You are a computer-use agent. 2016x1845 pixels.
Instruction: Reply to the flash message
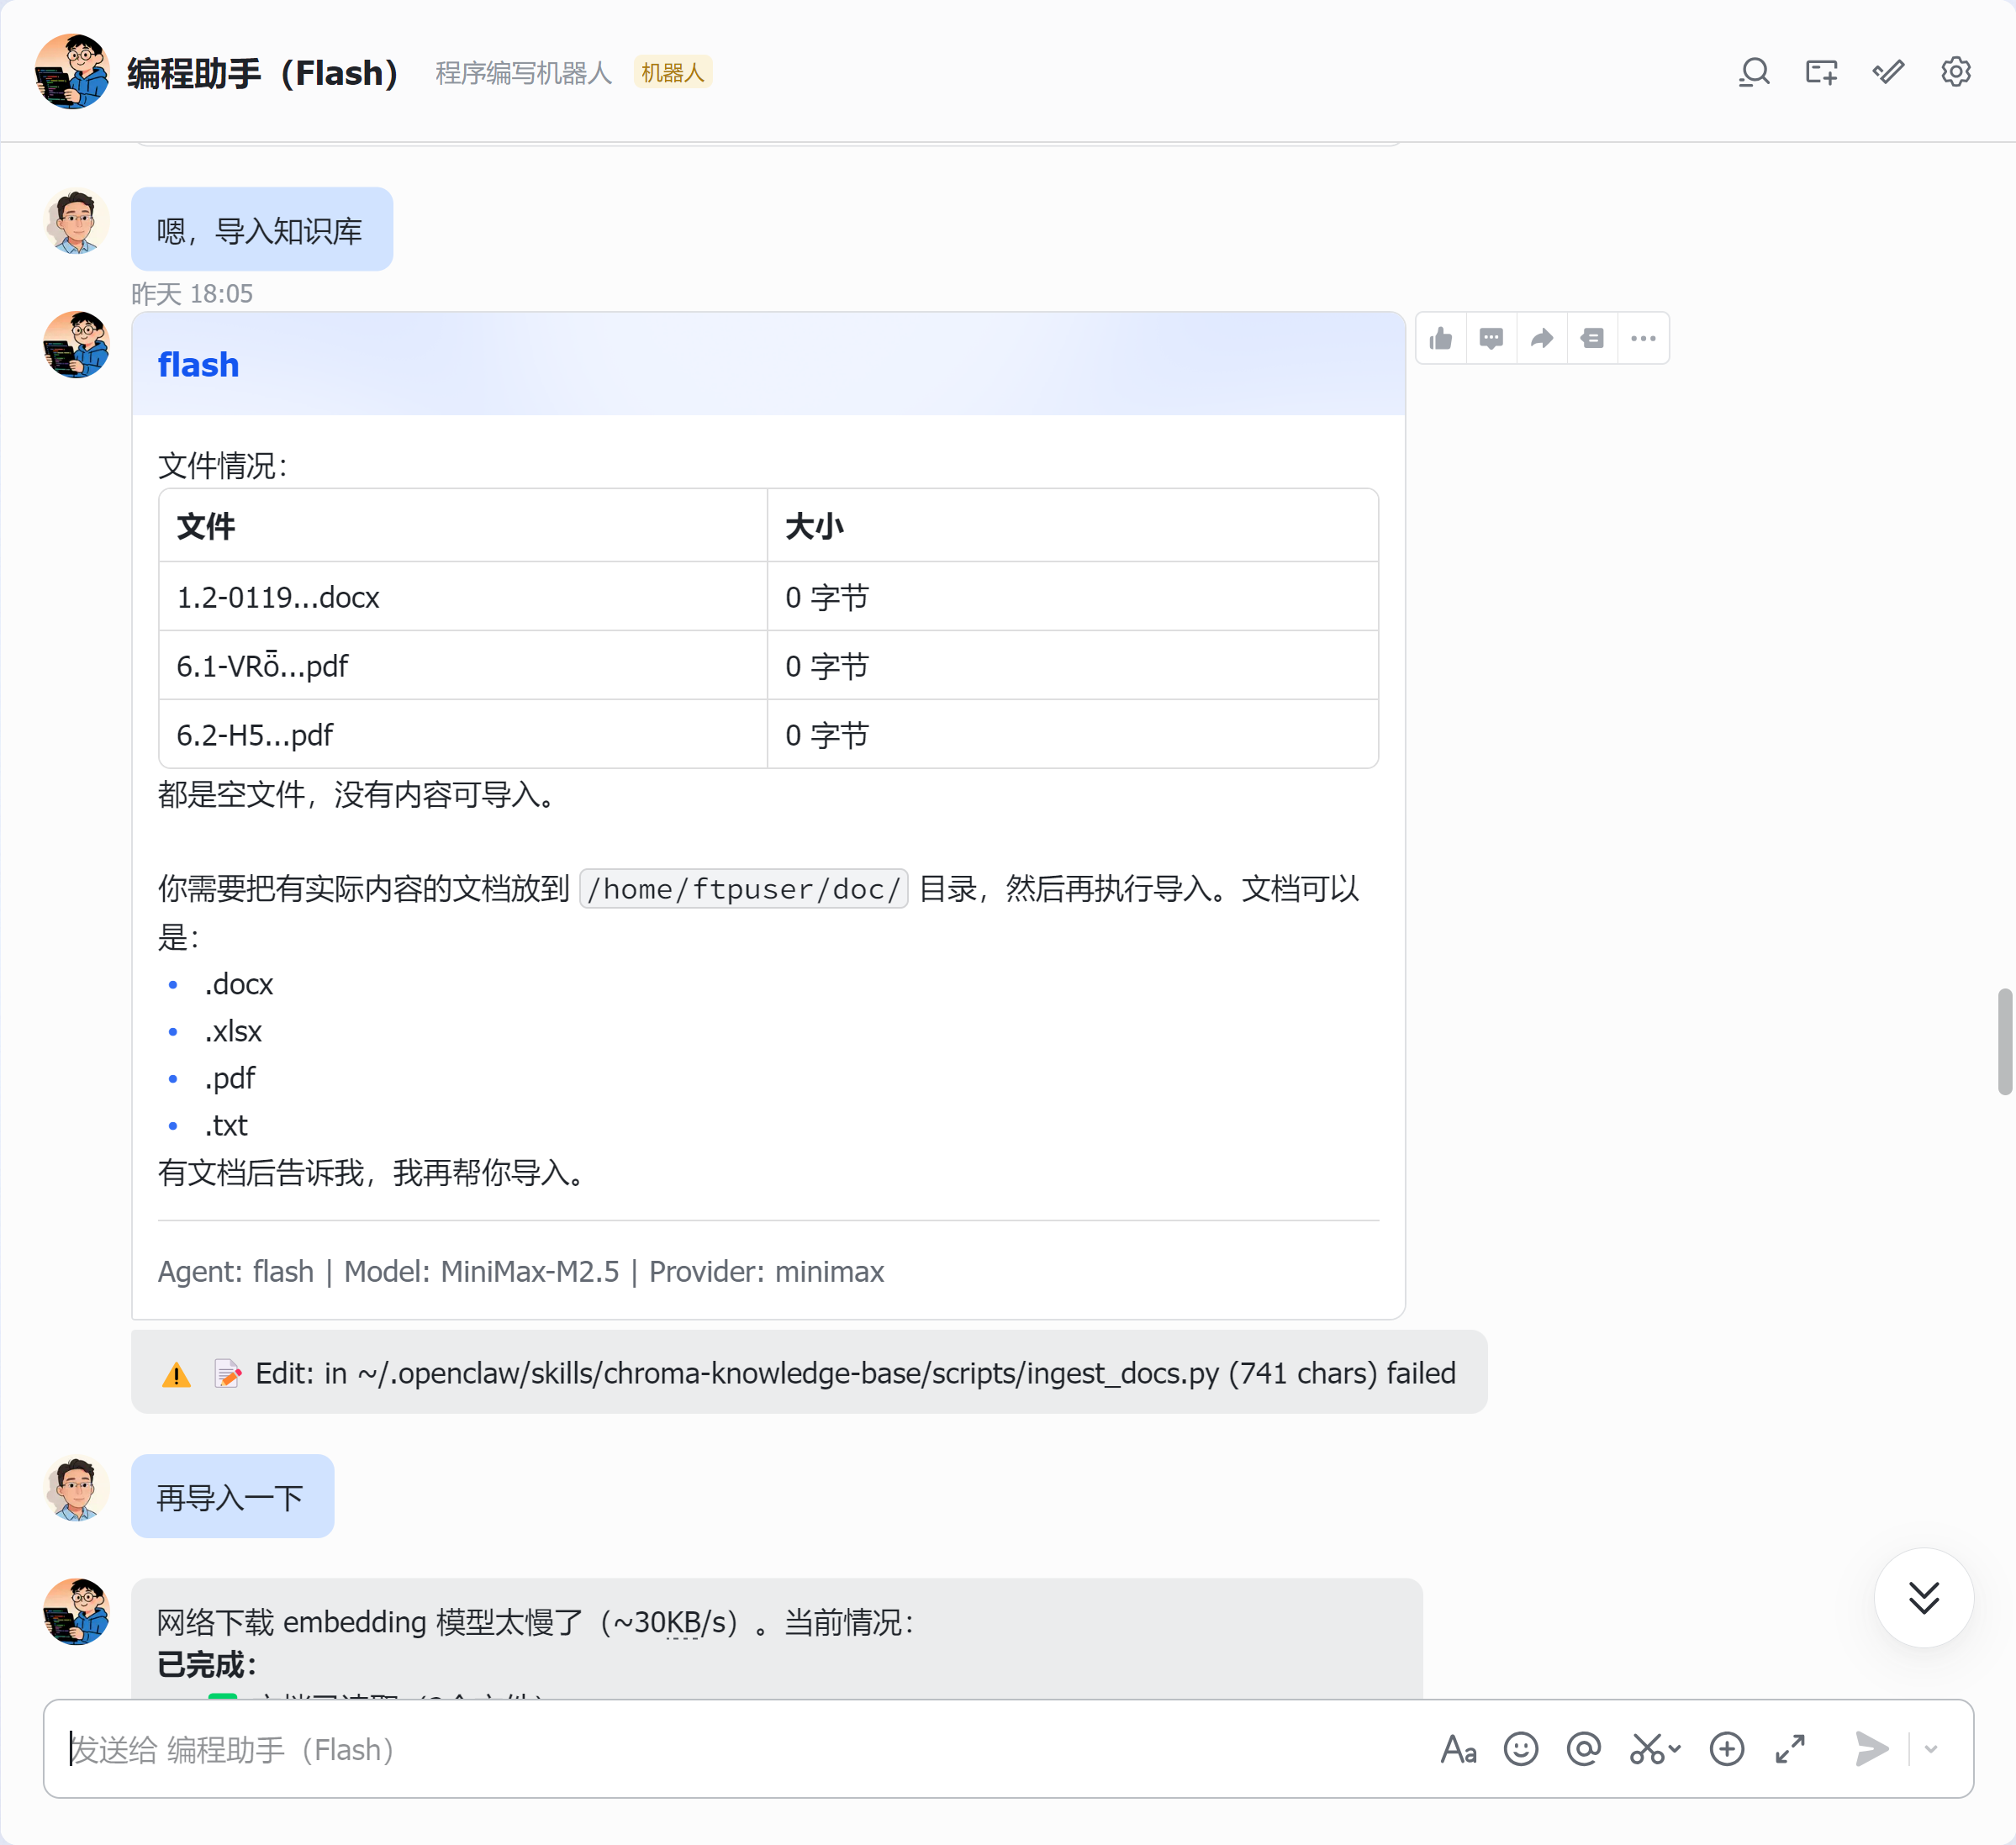coord(1491,339)
